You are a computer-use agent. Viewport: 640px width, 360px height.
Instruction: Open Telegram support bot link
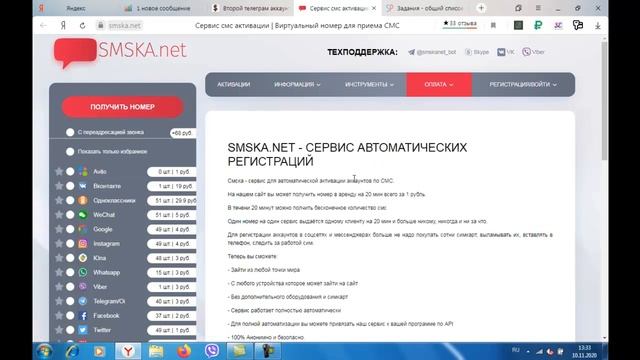coord(432,52)
